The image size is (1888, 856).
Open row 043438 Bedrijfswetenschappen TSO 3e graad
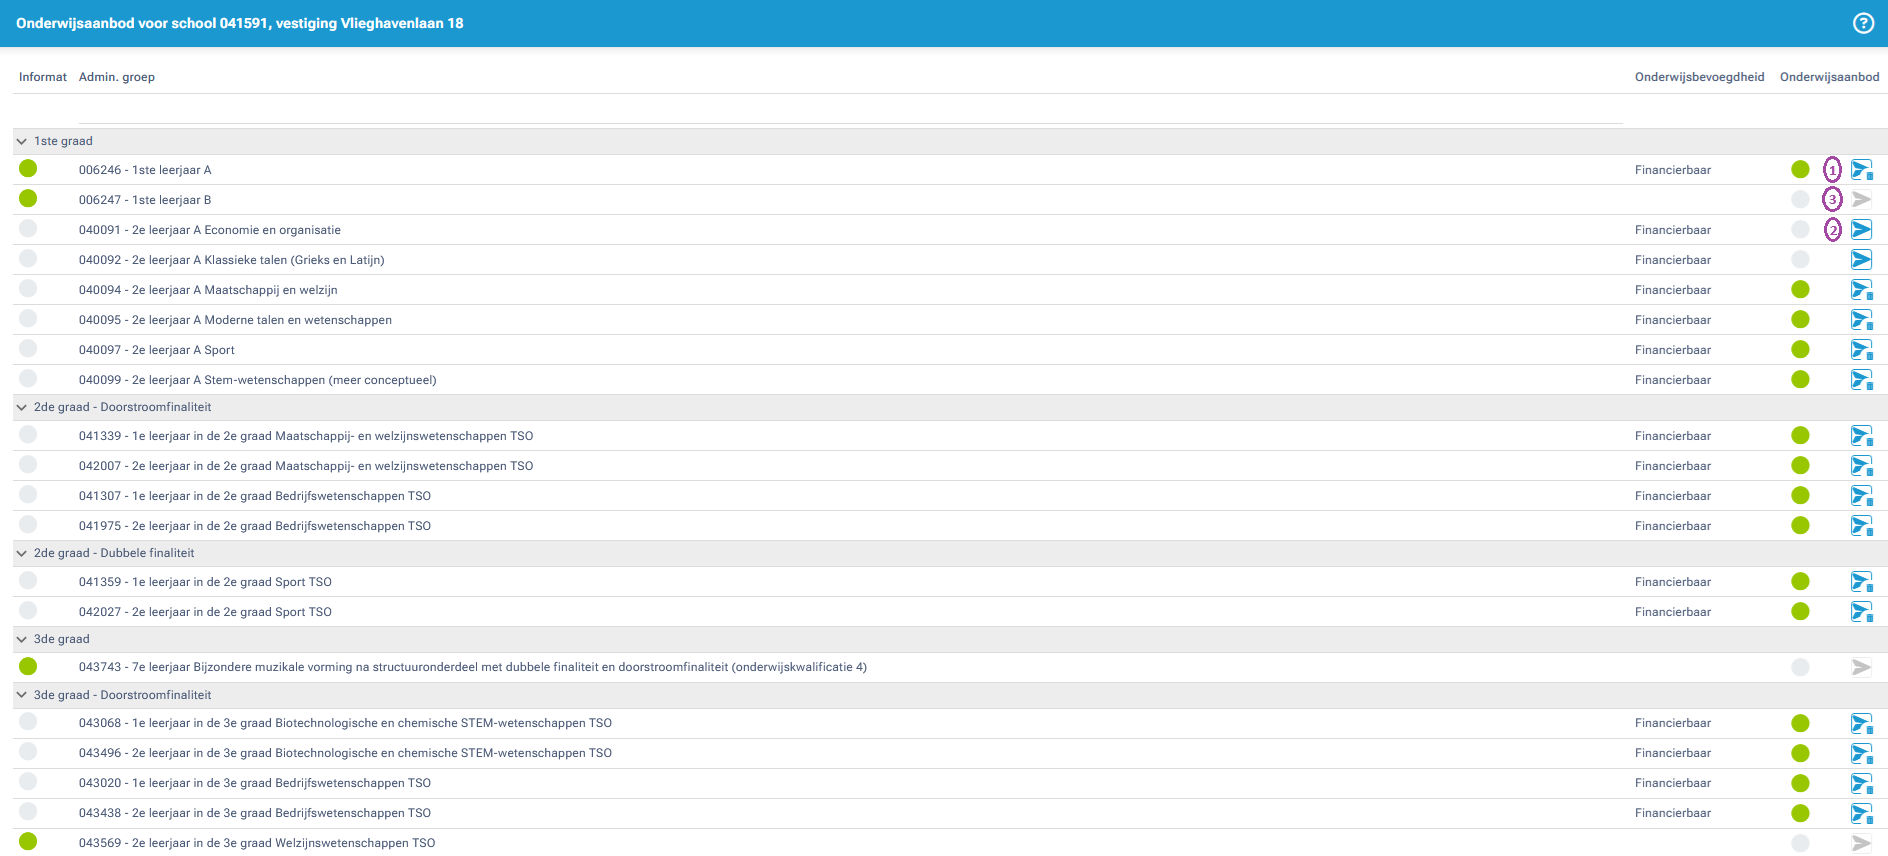tap(255, 813)
